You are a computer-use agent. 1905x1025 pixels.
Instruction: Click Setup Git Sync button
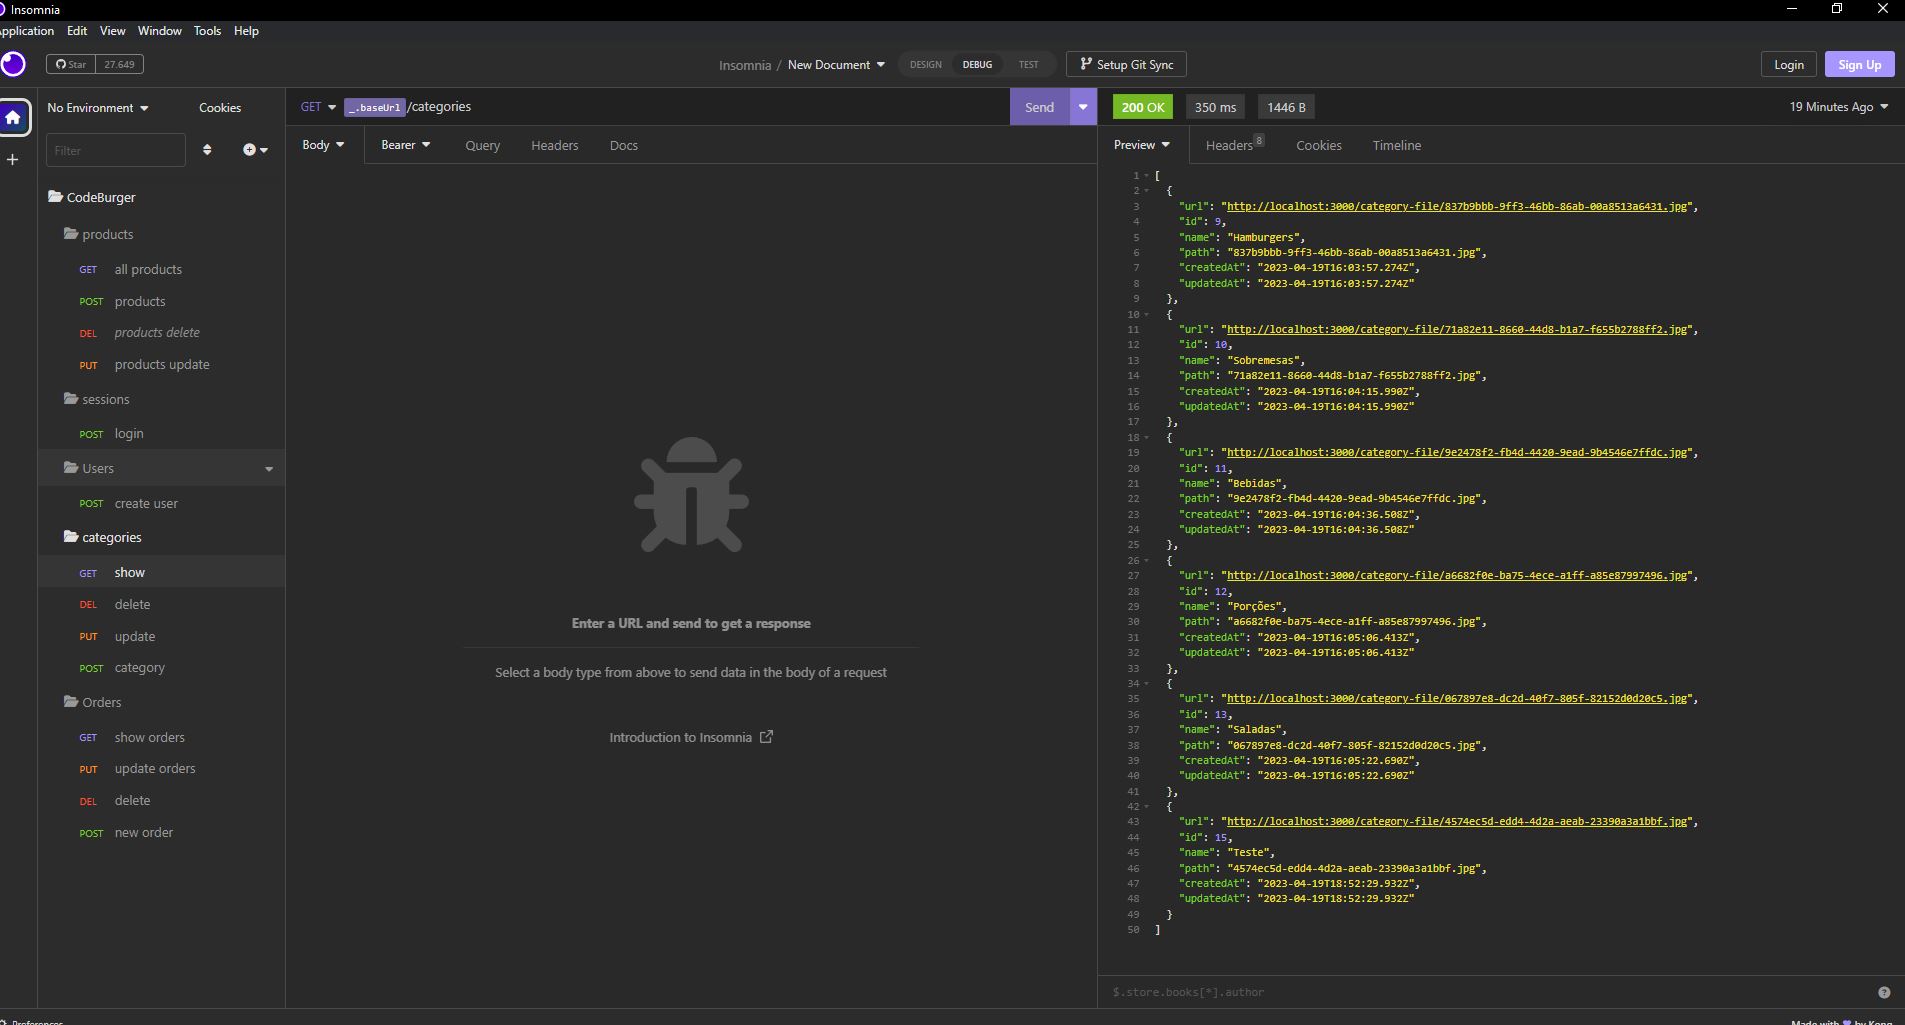[x=1126, y=64]
